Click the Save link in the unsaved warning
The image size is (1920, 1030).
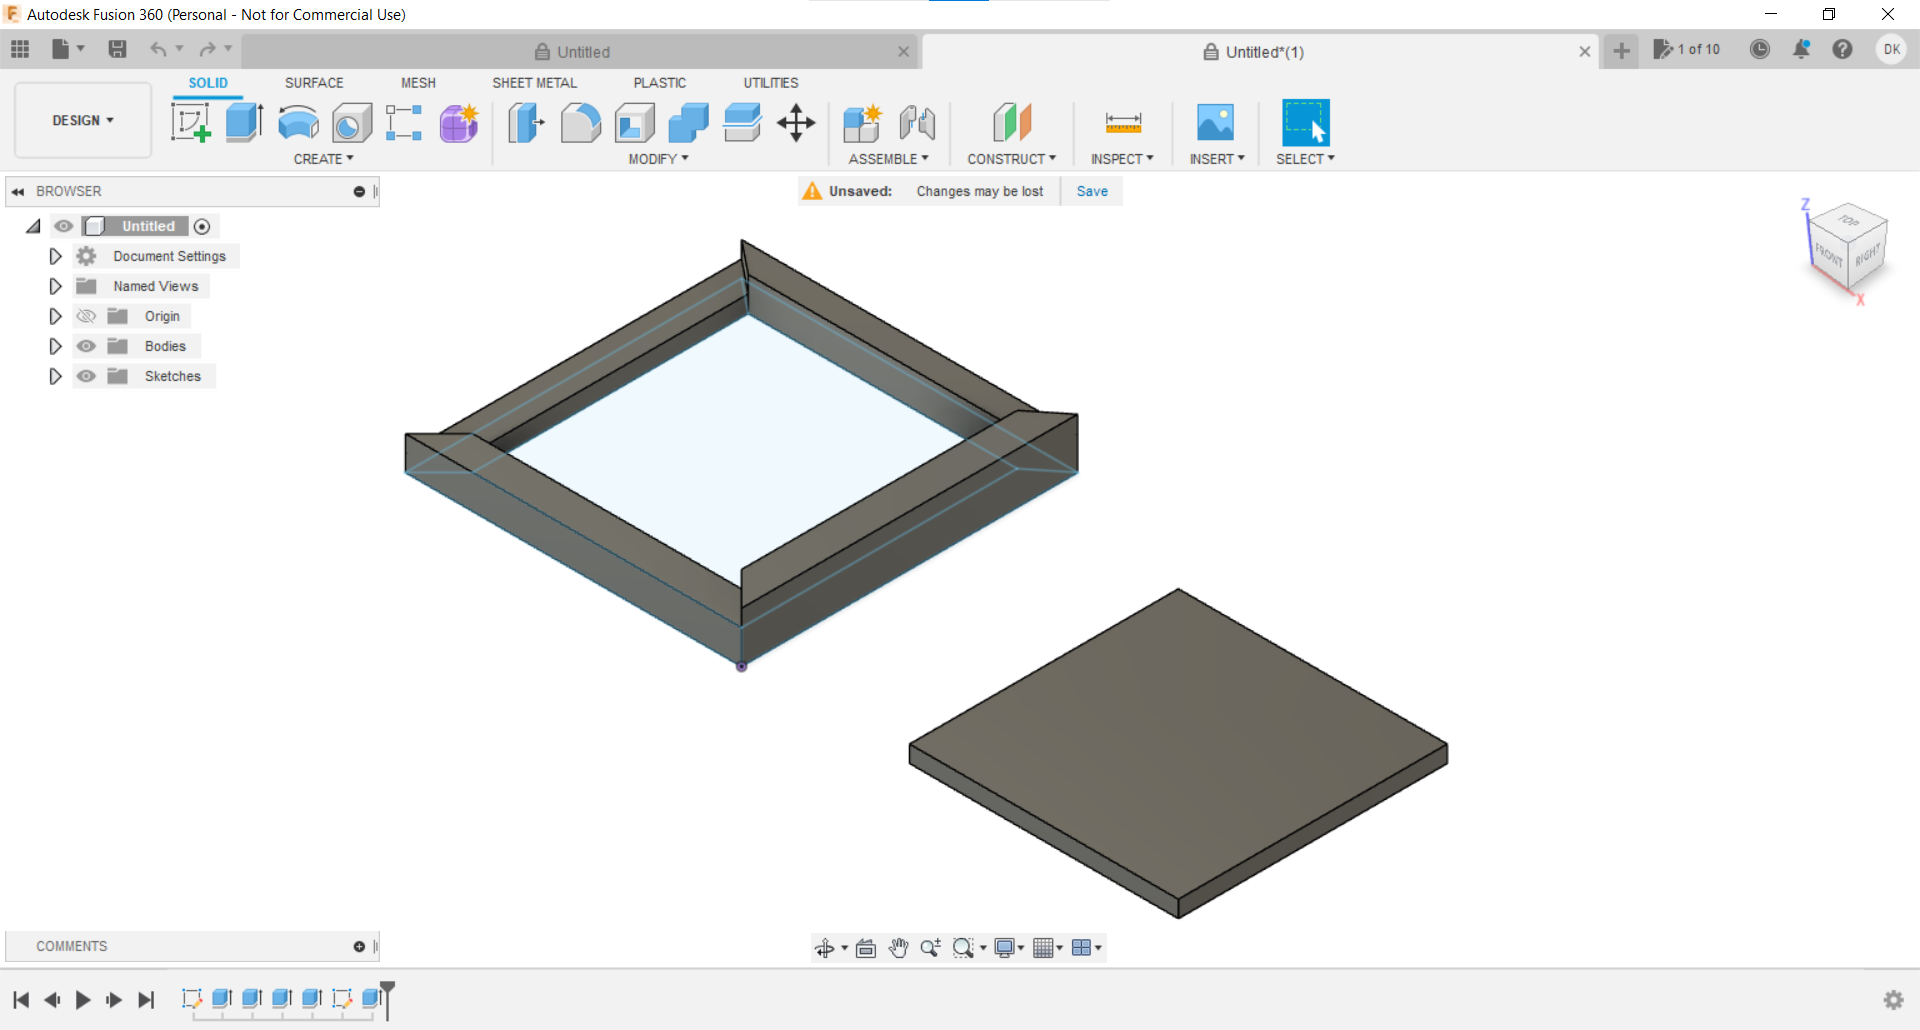pyautogui.click(x=1092, y=191)
